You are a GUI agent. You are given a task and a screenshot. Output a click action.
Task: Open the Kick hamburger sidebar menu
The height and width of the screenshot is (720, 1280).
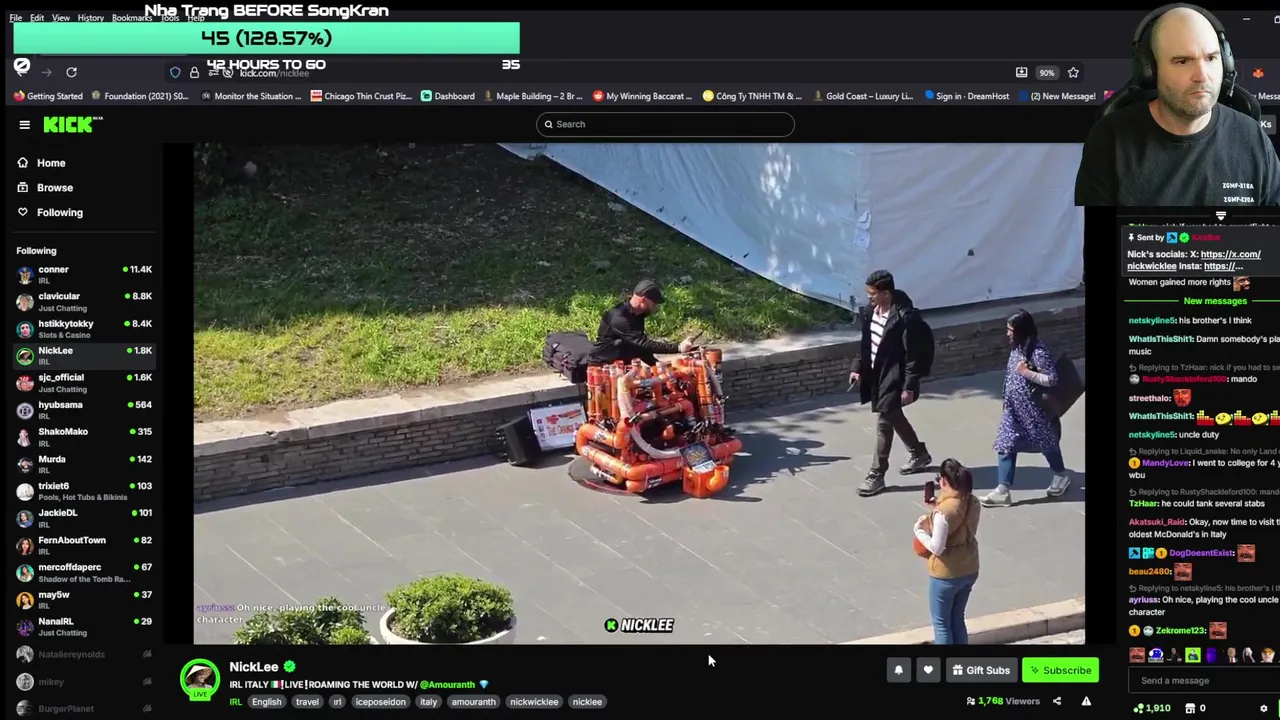pos(24,125)
